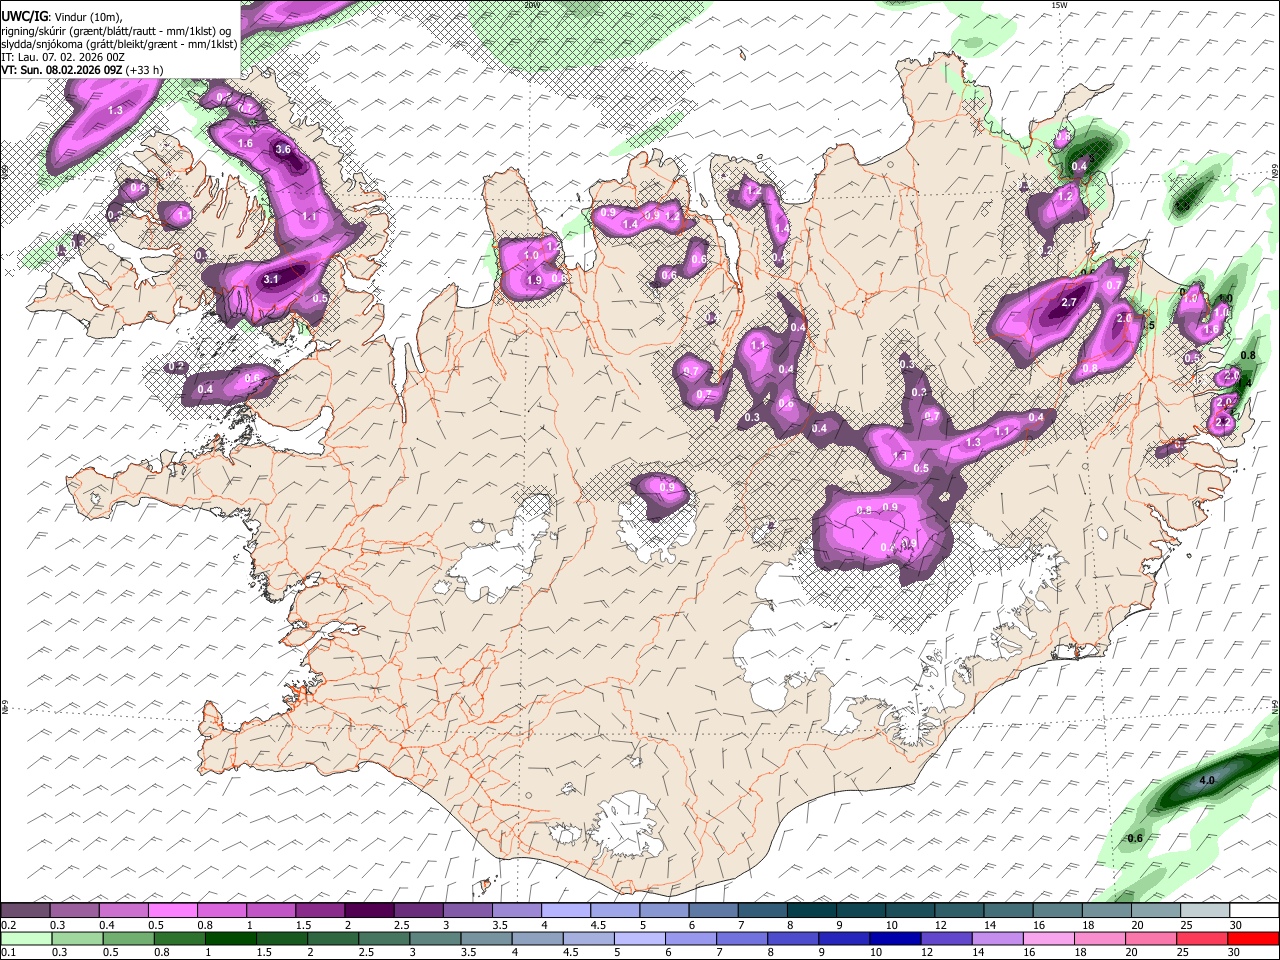Select the pure red final swatch in bottom legend row
The image size is (1280, 960).
(1254, 938)
